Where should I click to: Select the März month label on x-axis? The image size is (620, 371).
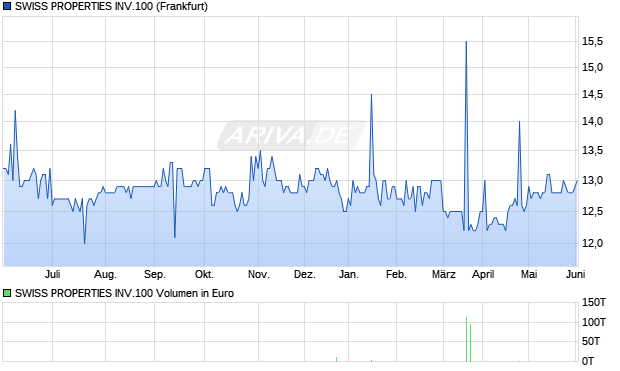444,274
